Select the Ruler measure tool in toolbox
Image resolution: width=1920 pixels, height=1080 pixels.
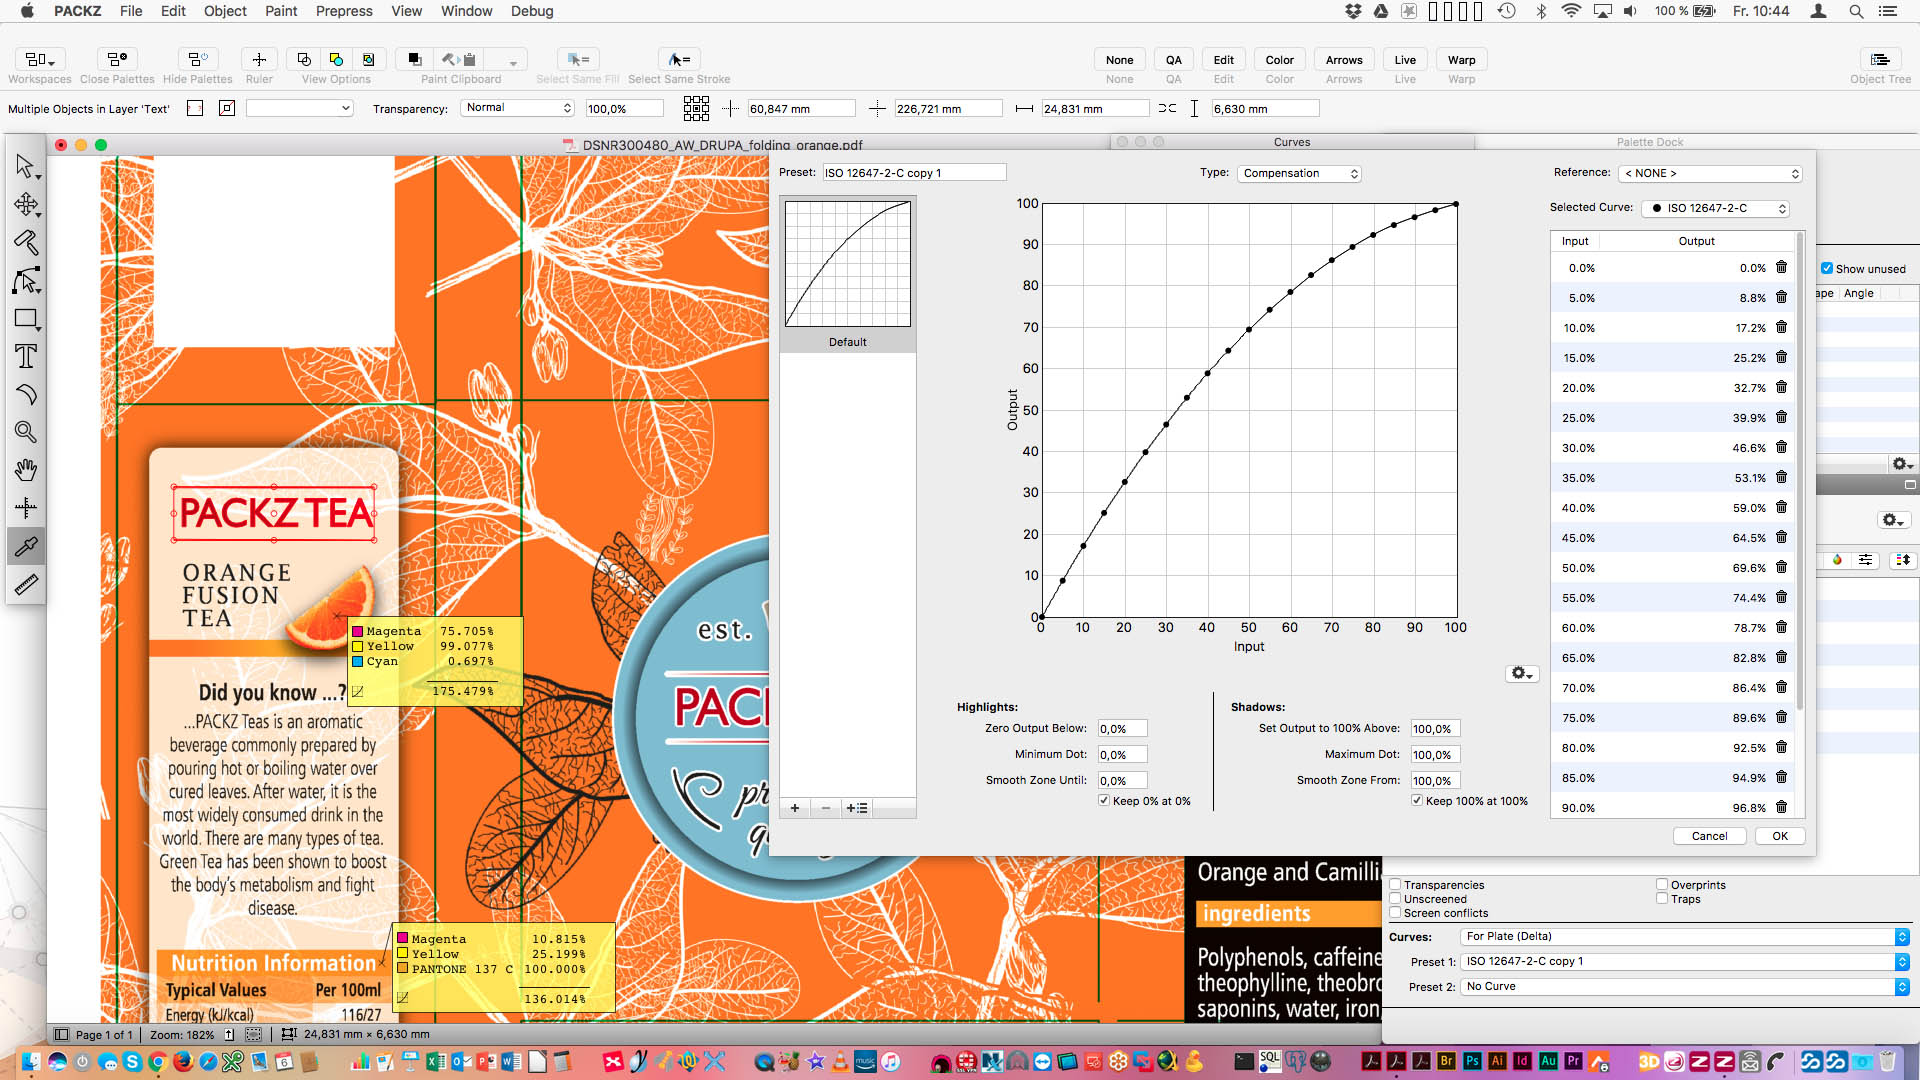[x=26, y=584]
